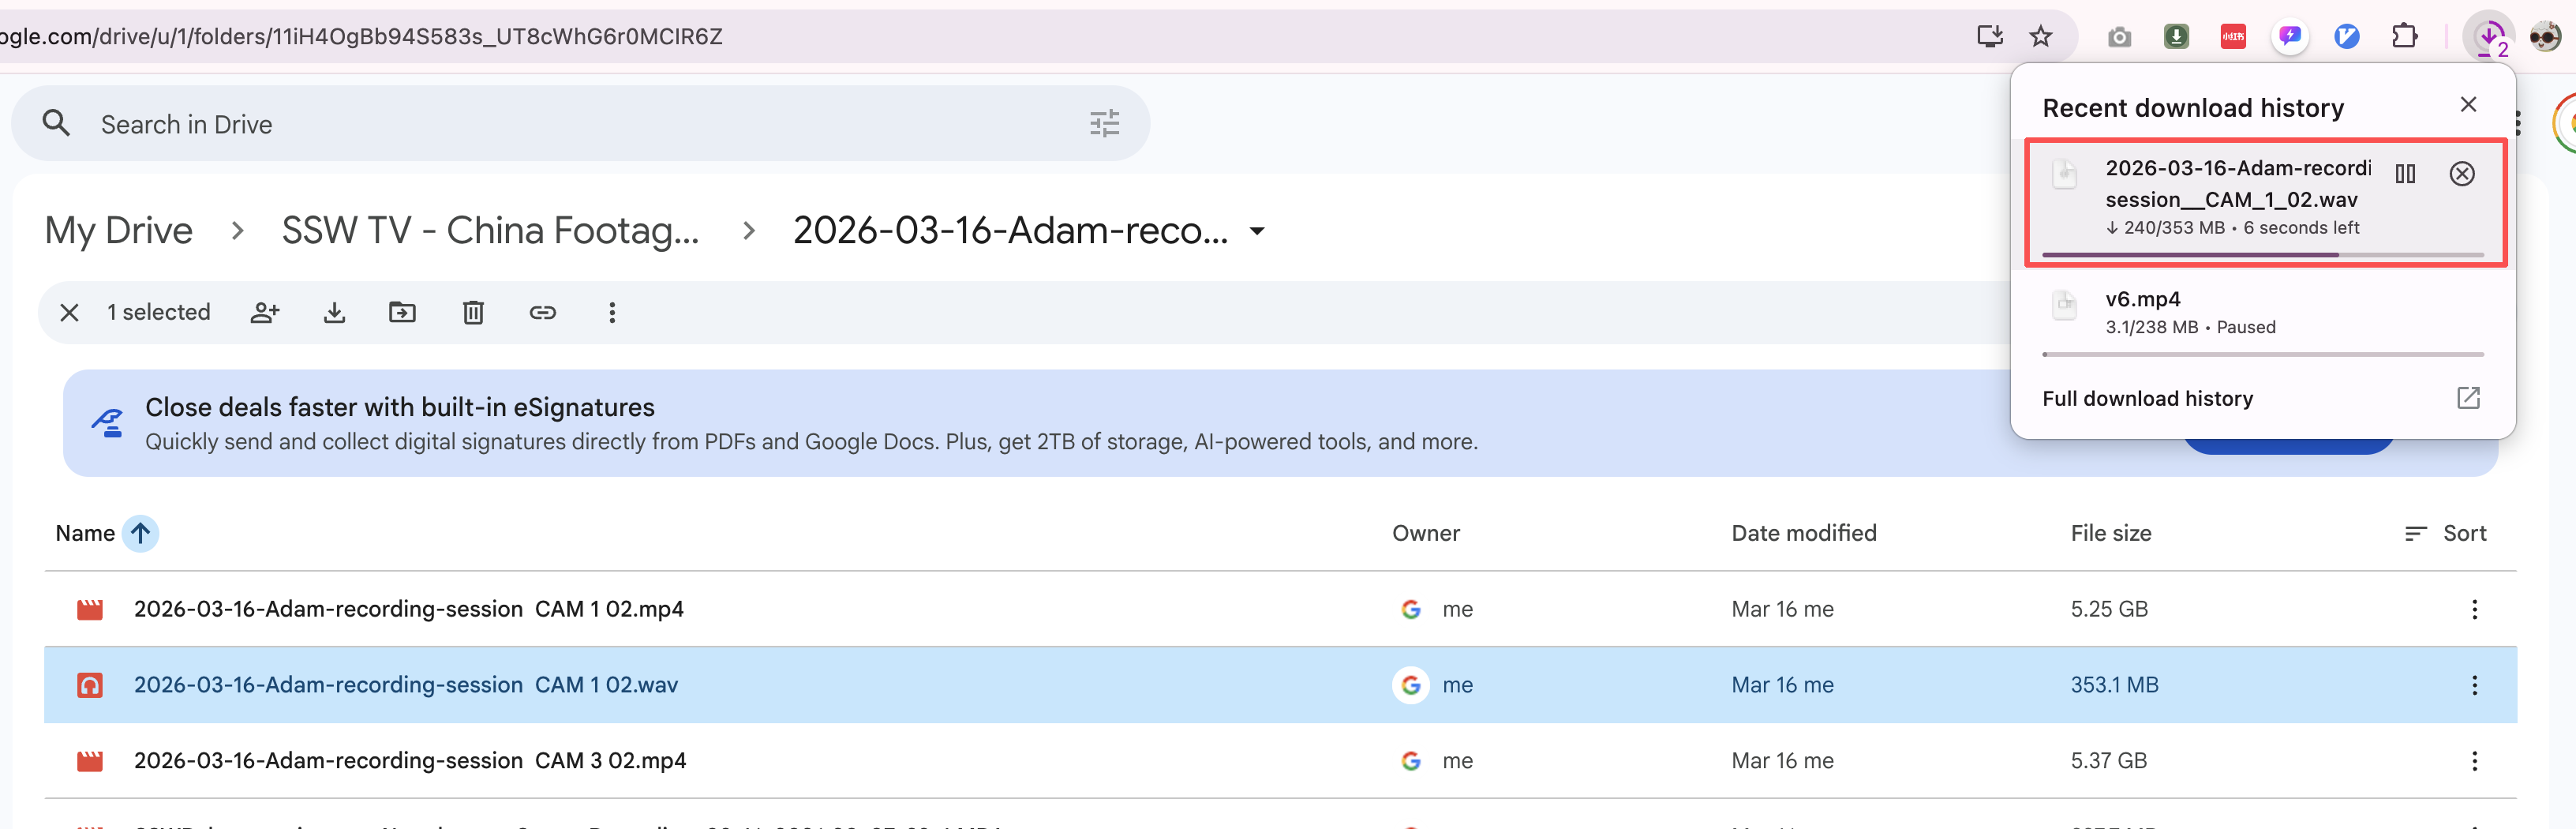The width and height of the screenshot is (2576, 829).
Task: Move the selected file to another folder
Action: (x=402, y=312)
